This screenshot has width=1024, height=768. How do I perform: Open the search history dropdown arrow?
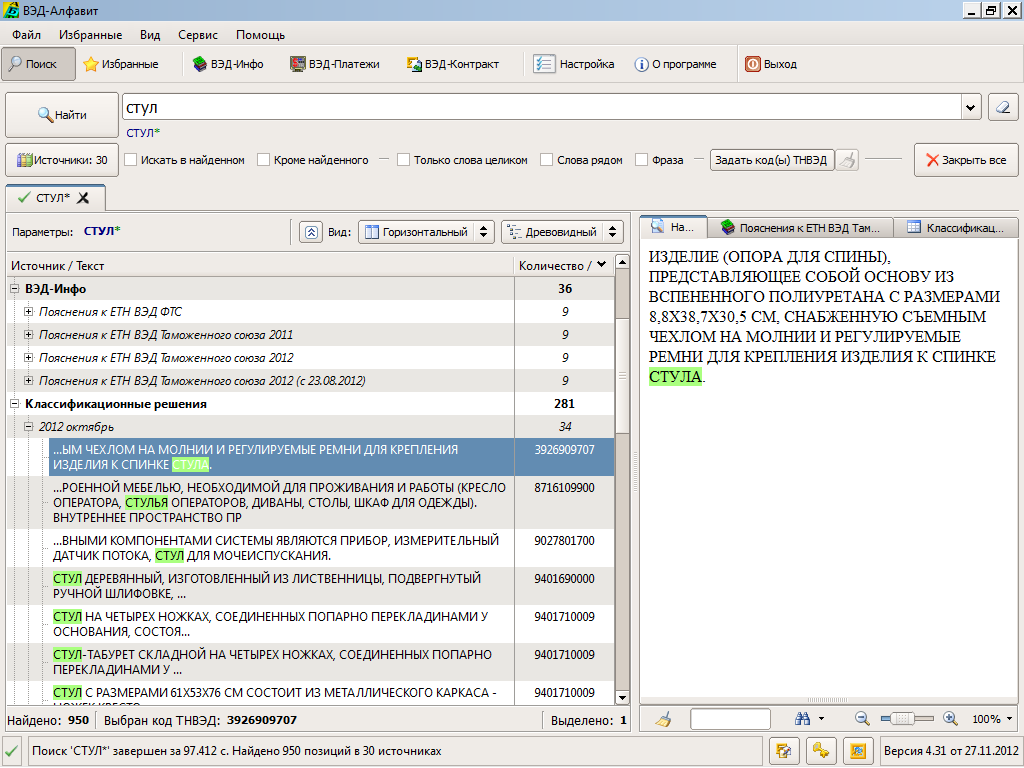click(971, 108)
